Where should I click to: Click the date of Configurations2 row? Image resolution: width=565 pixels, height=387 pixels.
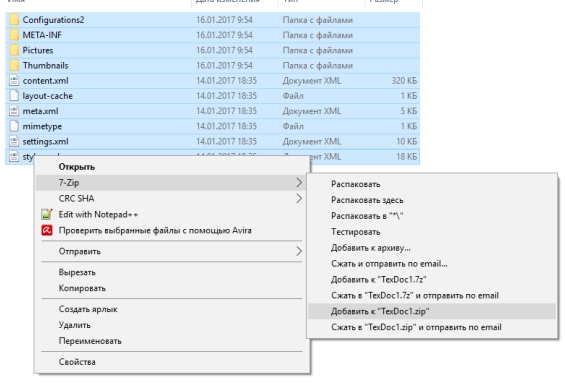224,20
